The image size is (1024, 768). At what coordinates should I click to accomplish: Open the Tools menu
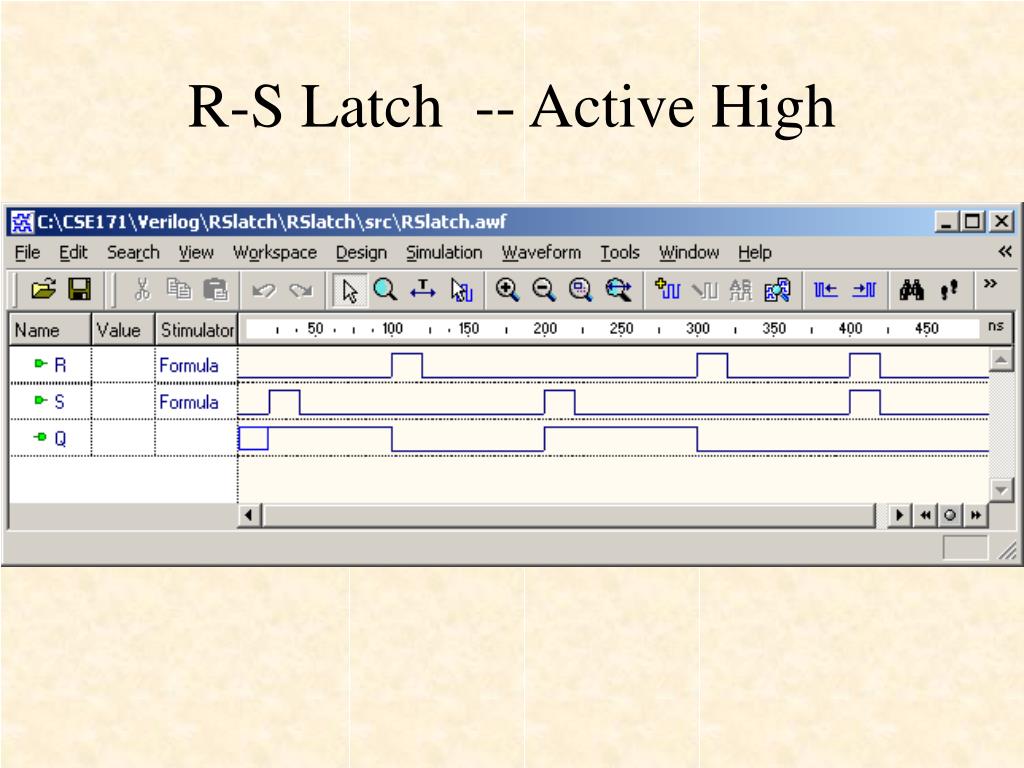[x=620, y=252]
